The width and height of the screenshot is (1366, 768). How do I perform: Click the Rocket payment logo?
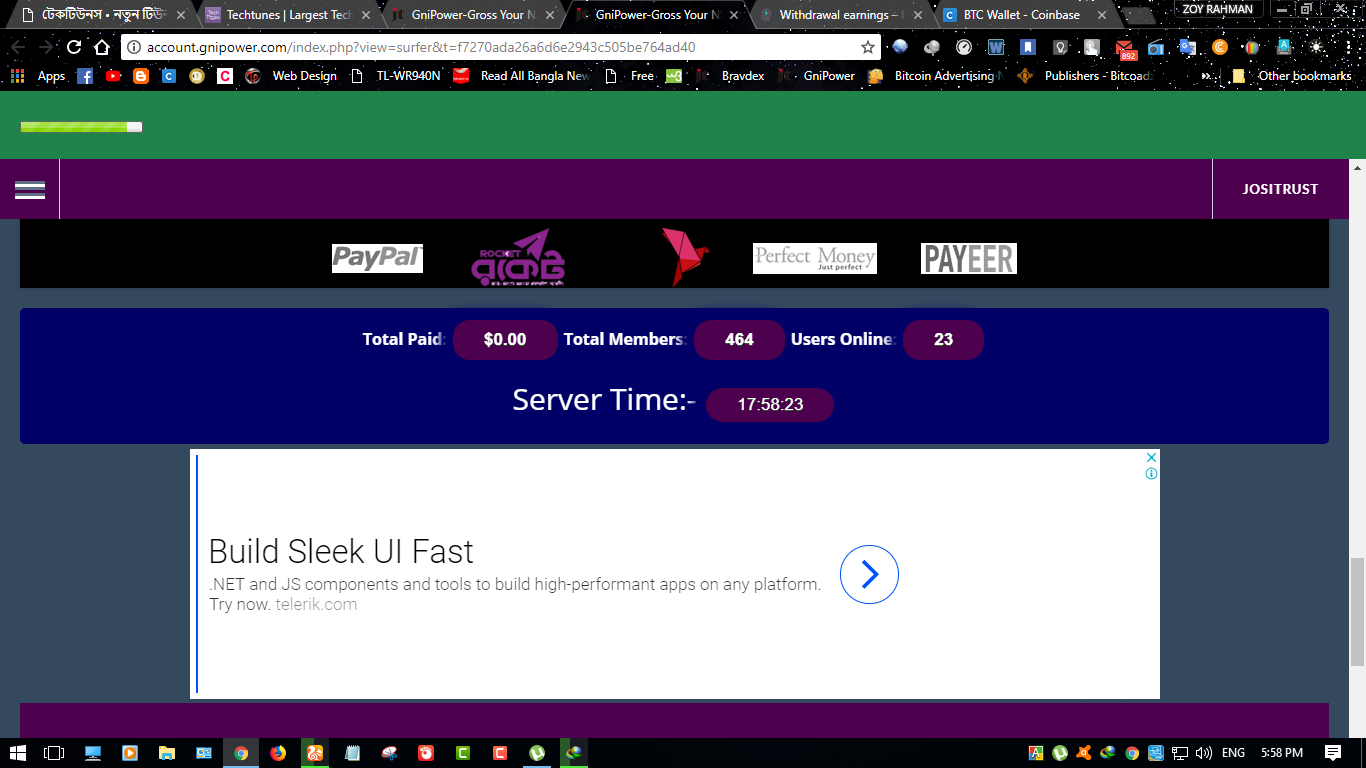pos(518,258)
